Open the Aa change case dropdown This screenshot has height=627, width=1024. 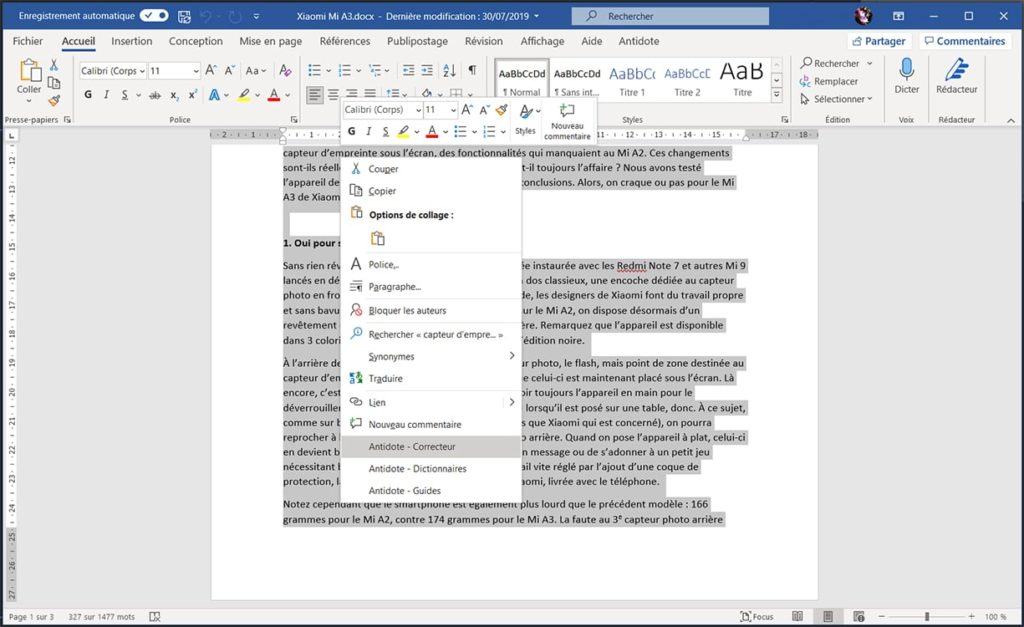pos(255,70)
